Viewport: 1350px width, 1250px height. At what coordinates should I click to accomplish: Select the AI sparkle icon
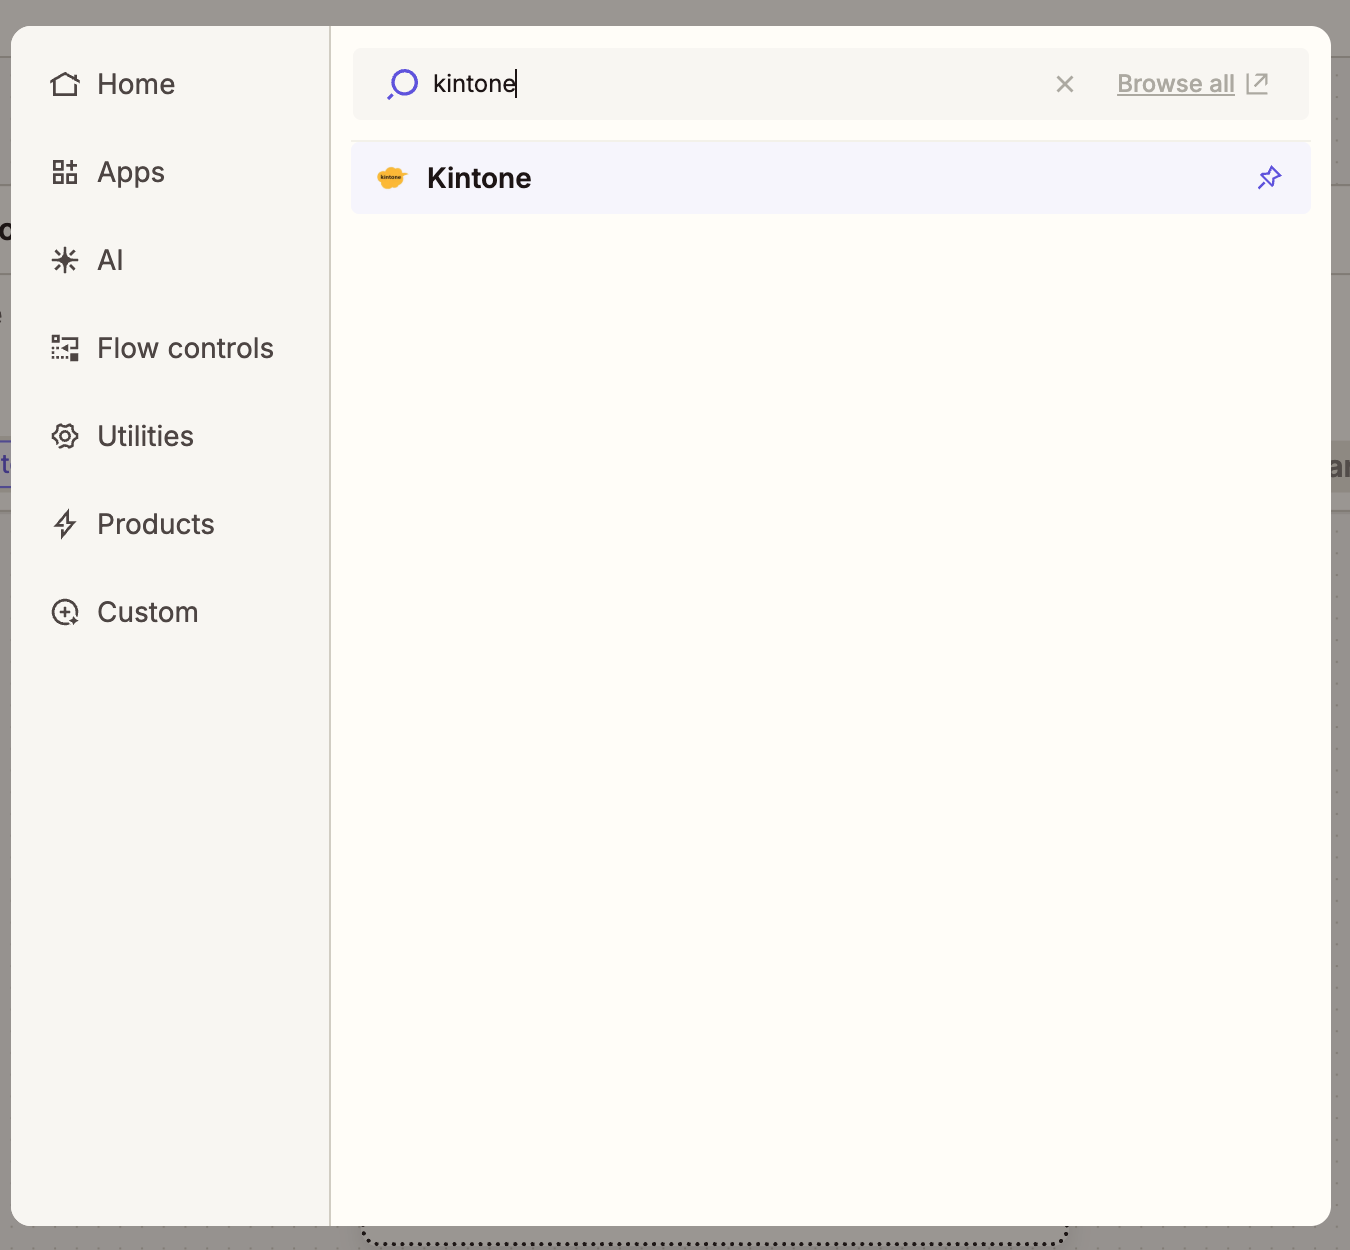(65, 260)
